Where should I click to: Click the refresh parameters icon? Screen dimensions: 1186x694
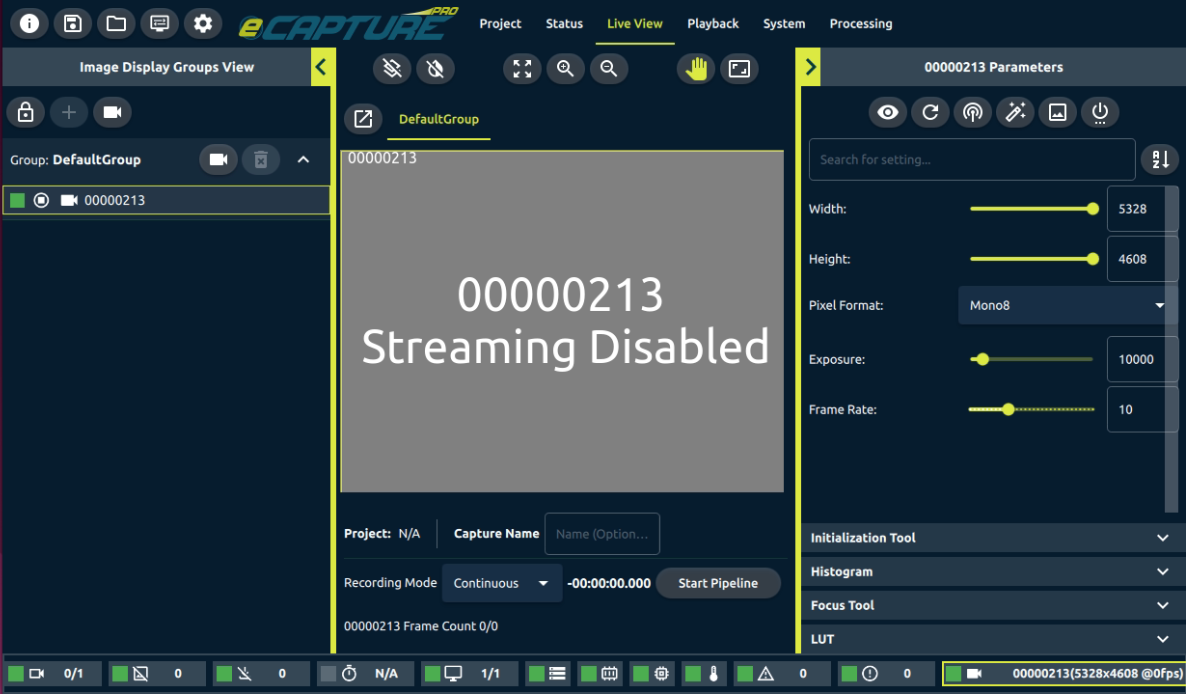(930, 113)
